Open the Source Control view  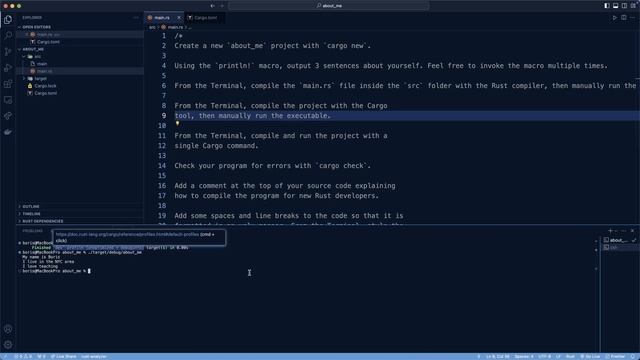[8, 52]
